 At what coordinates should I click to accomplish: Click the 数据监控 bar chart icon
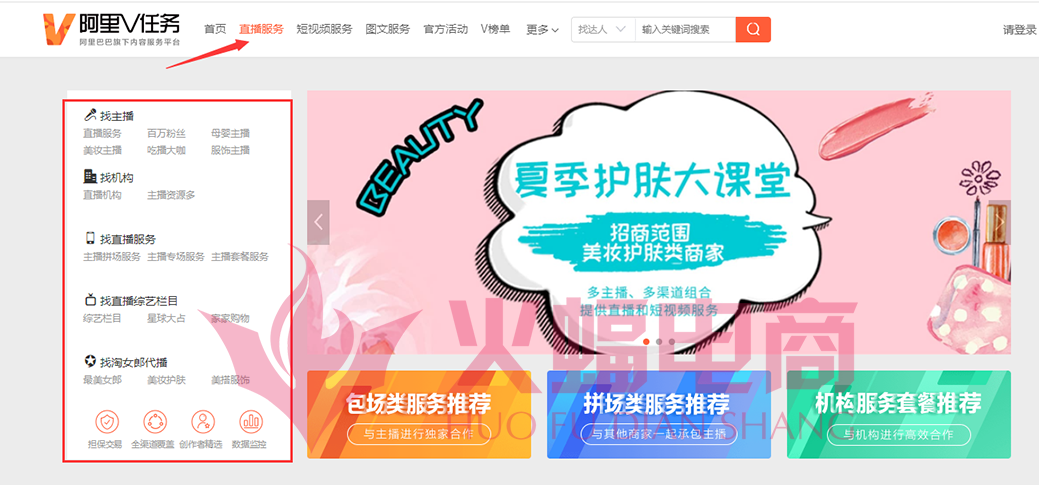click(251, 421)
